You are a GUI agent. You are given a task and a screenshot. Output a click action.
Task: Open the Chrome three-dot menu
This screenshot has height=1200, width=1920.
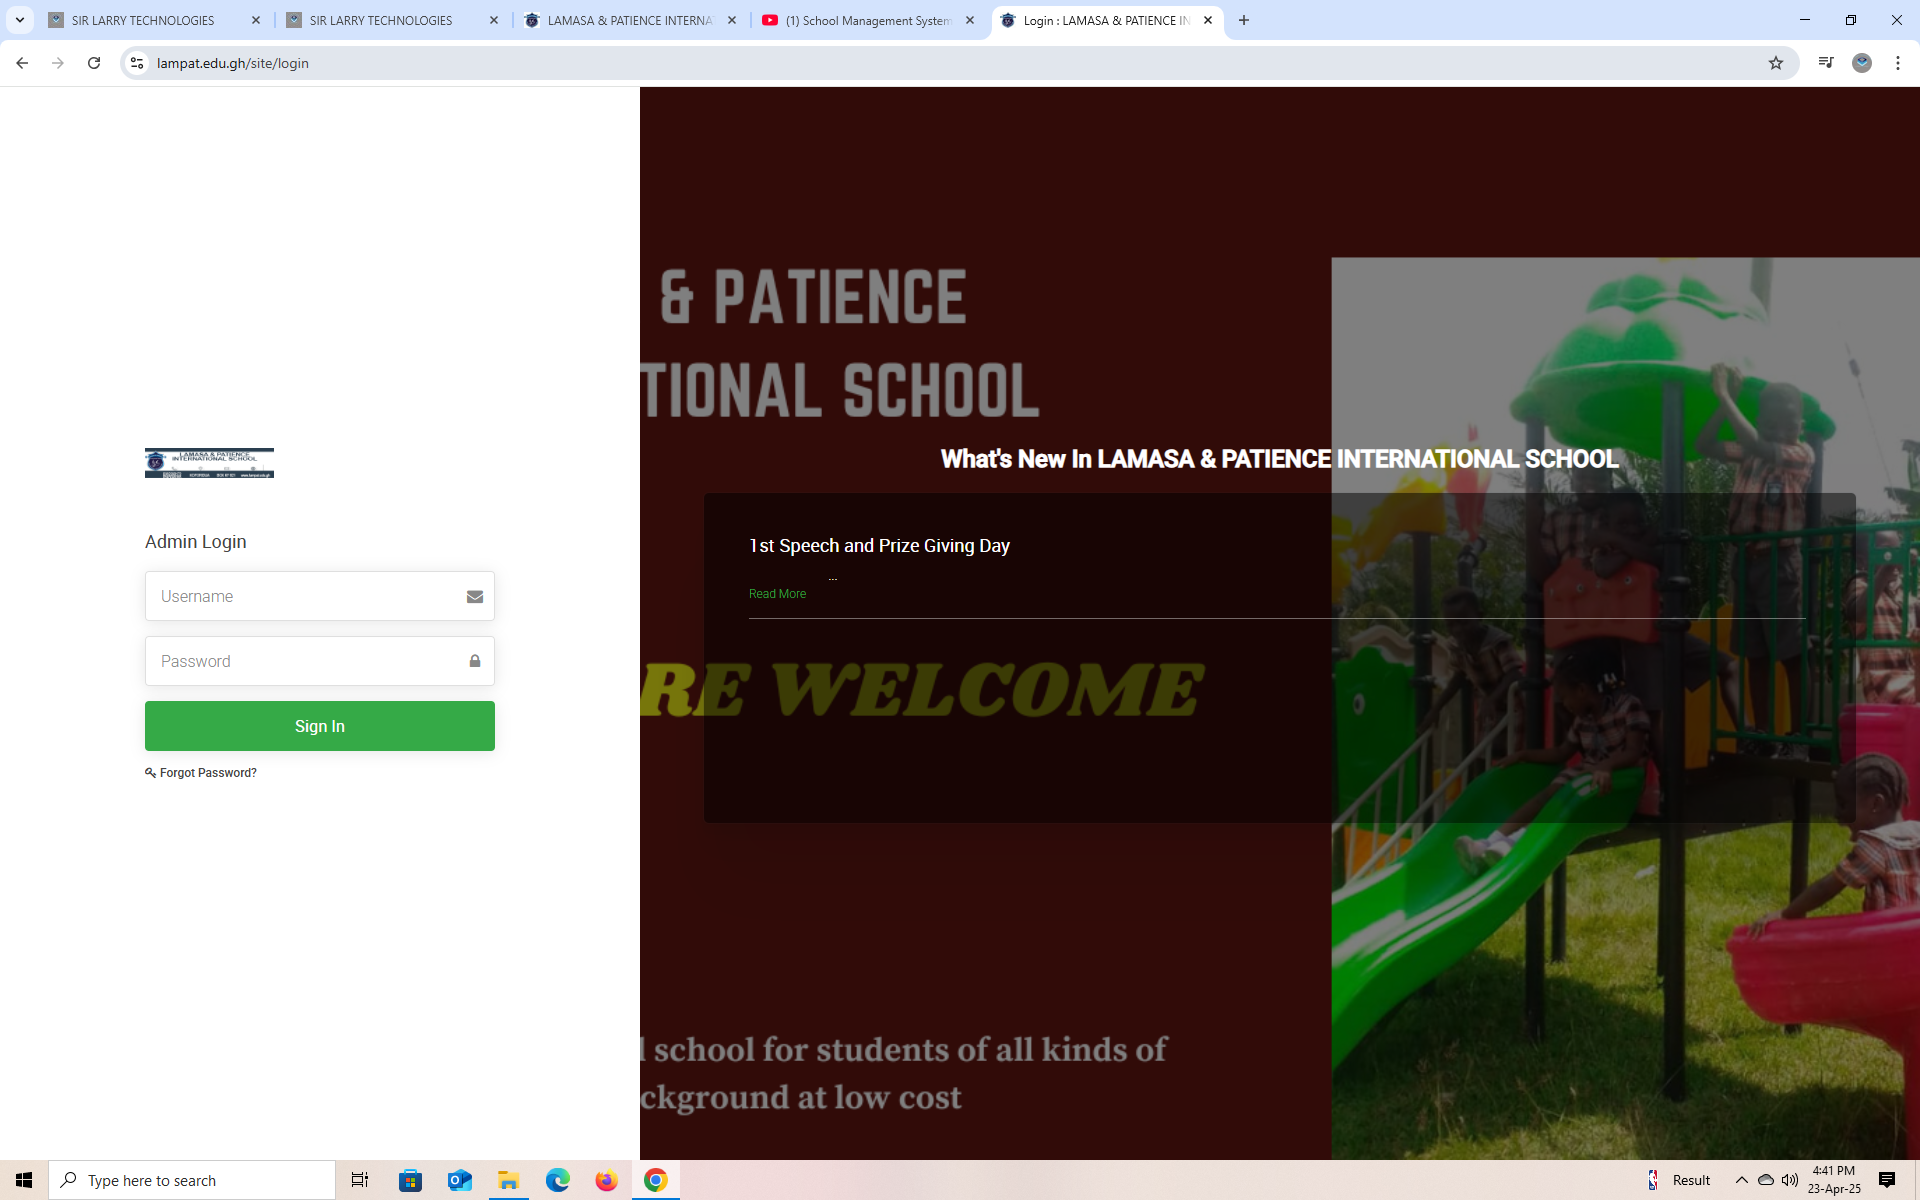1898,63
